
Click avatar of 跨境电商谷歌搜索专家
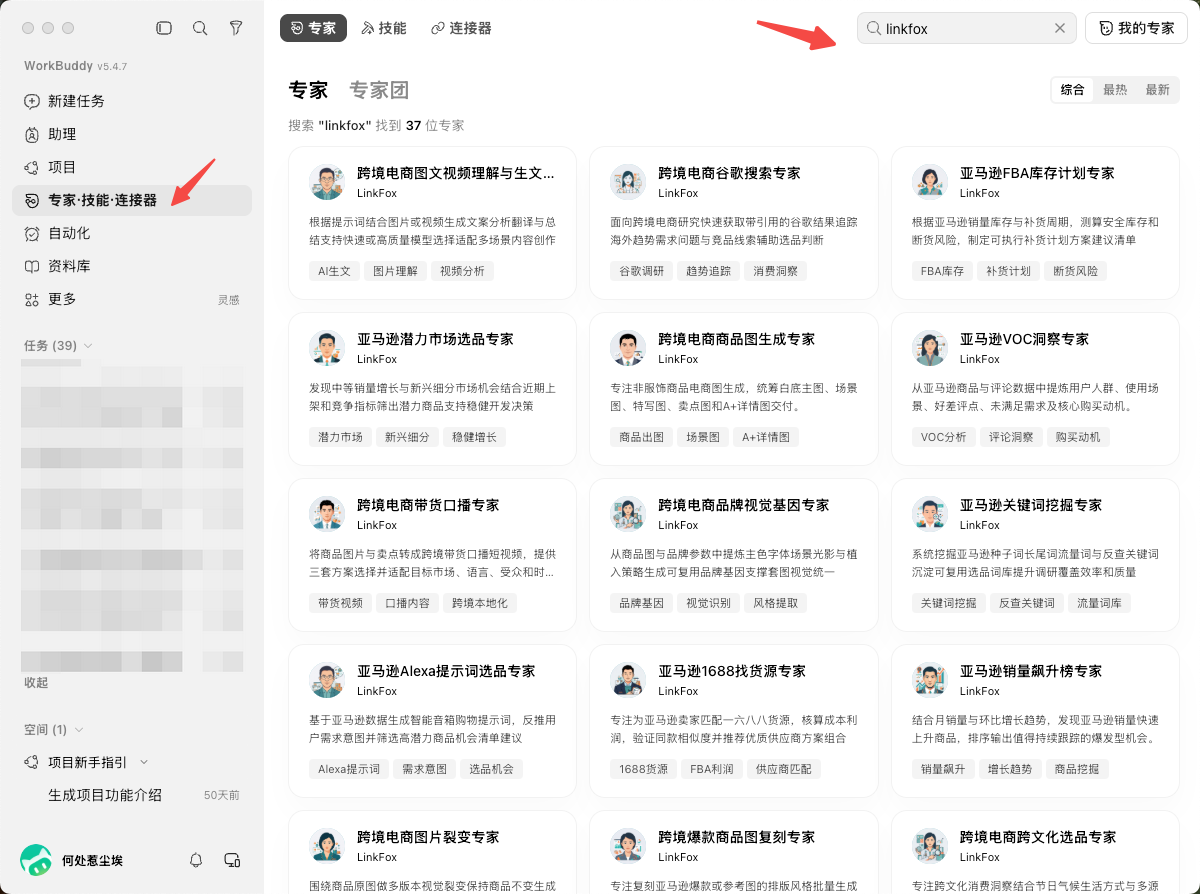(628, 182)
